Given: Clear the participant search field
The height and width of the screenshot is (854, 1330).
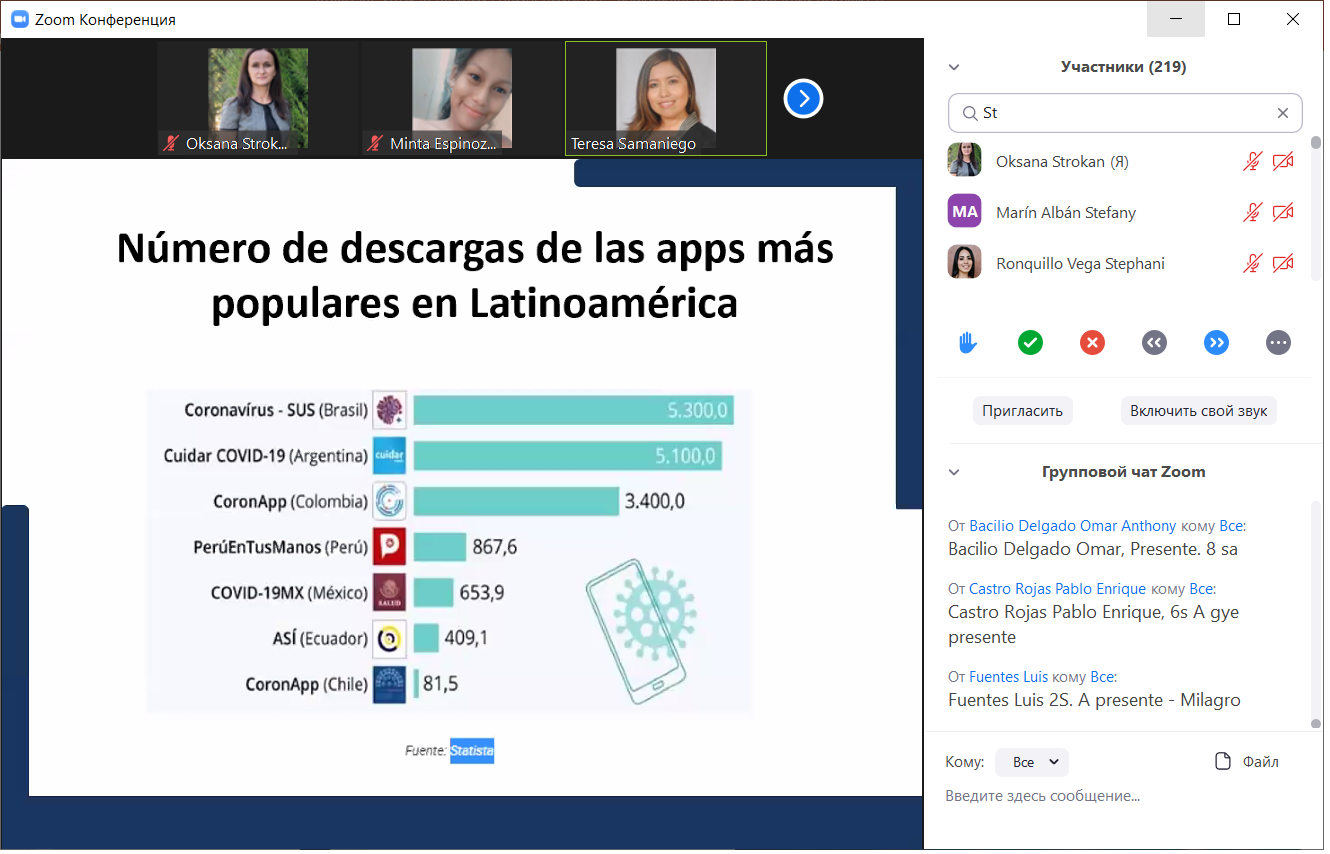Looking at the screenshot, I should coord(1283,113).
